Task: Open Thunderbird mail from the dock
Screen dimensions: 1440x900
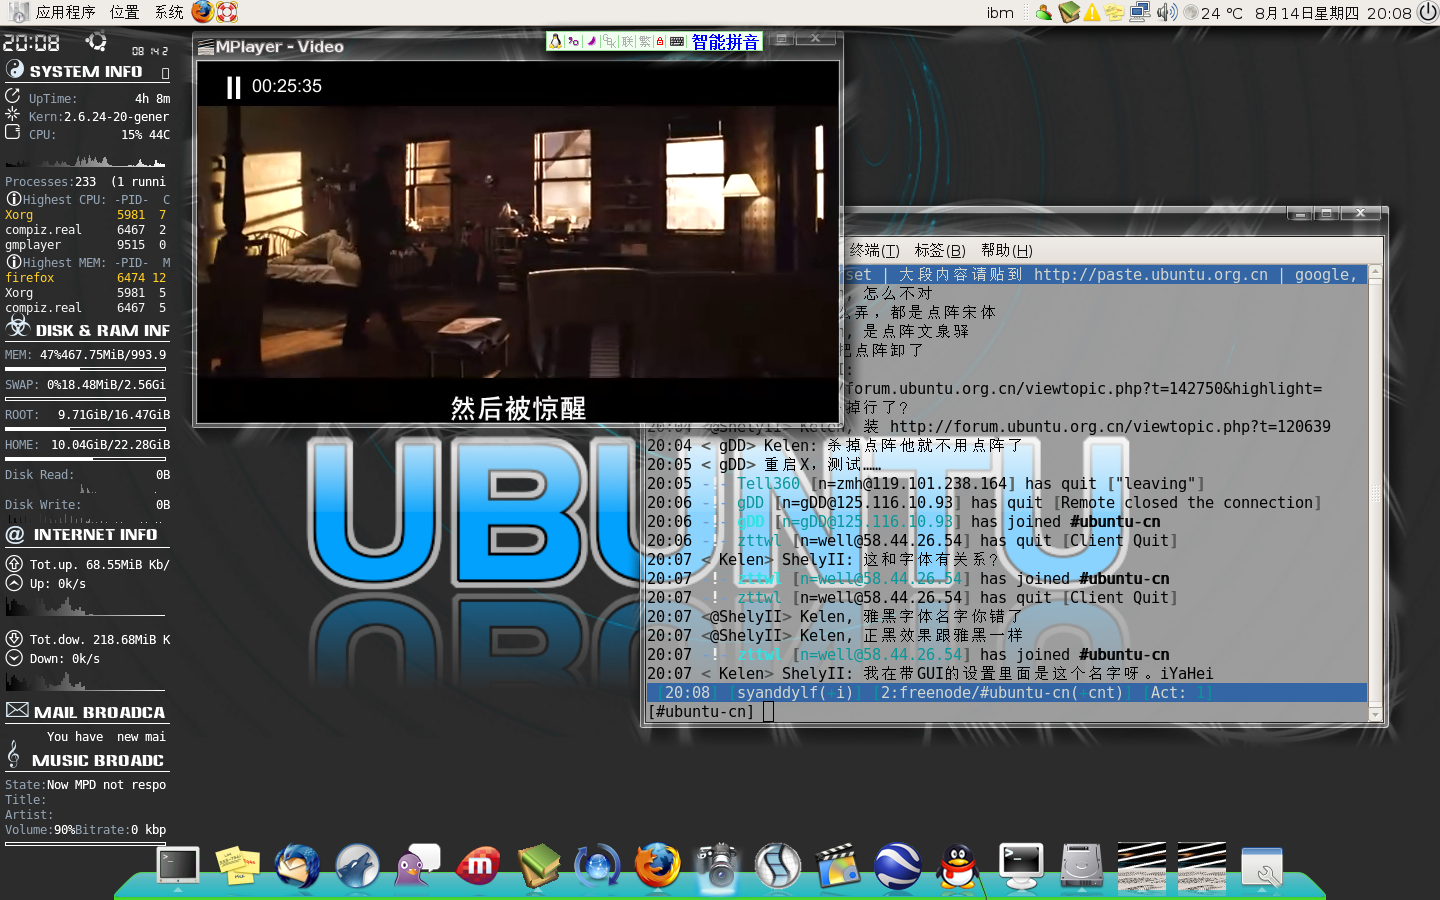Action: 298,866
